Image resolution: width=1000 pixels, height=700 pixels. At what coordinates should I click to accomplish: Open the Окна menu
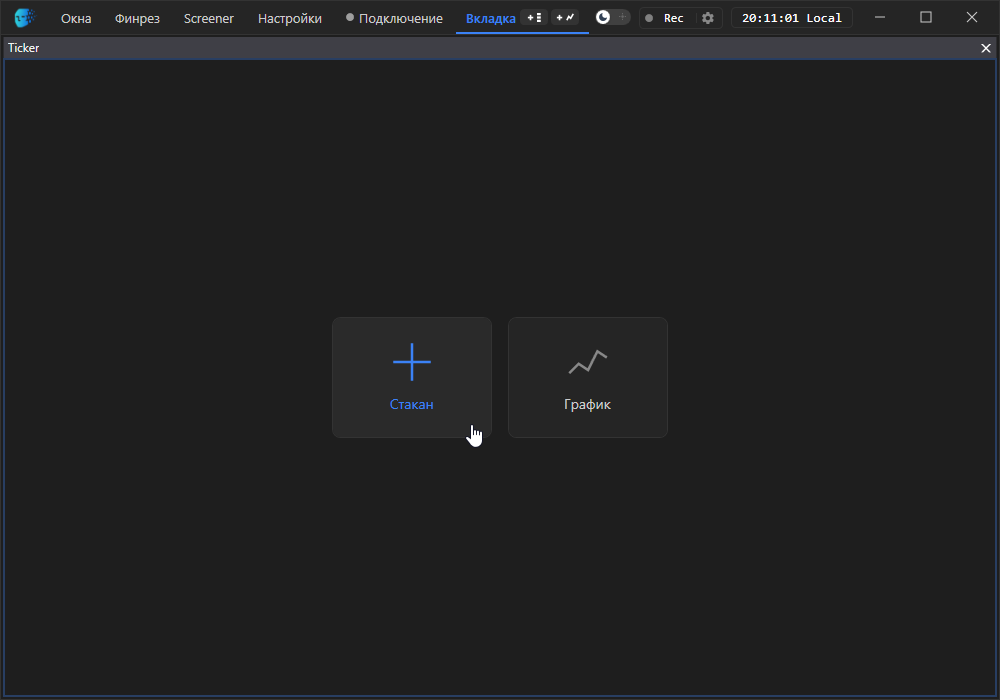click(76, 18)
